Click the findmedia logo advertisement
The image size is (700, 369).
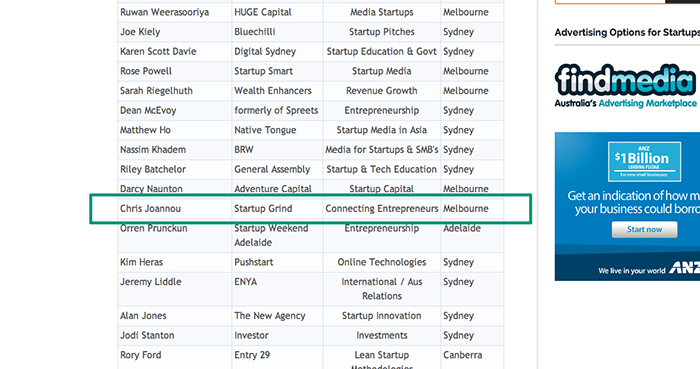coord(626,87)
